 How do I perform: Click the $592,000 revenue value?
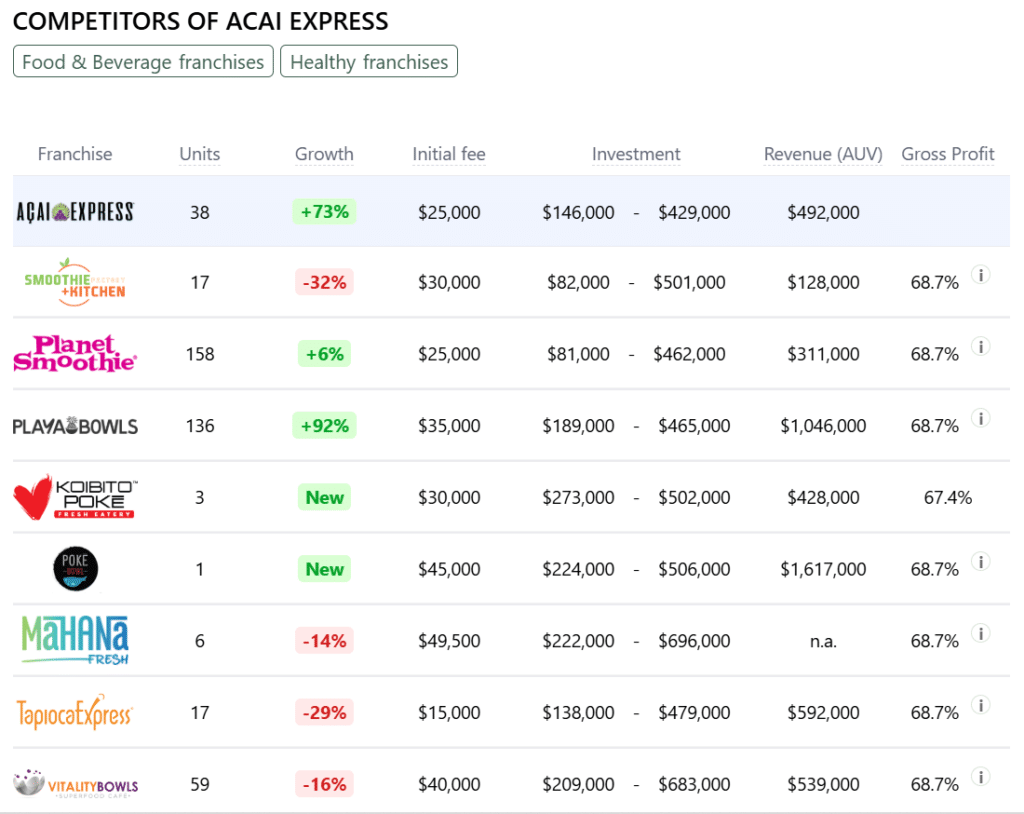tap(823, 713)
